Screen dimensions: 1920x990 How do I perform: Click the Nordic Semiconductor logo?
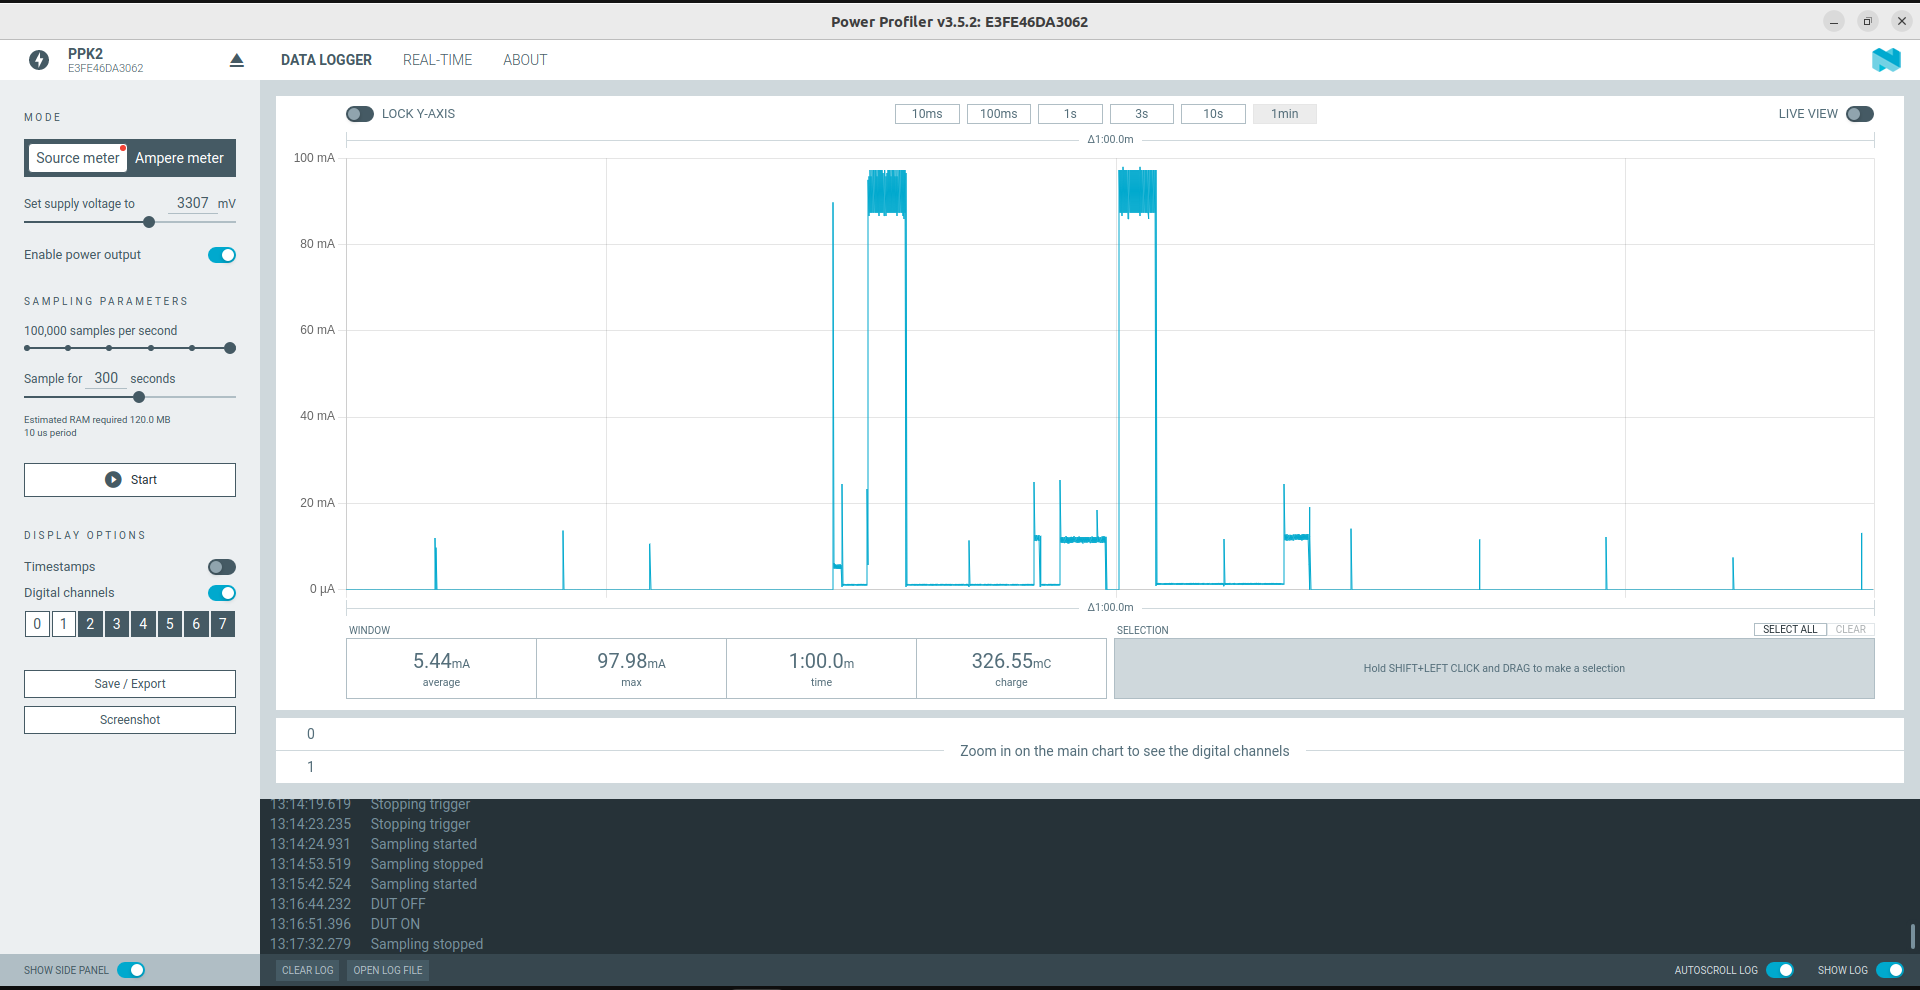coord(1887,60)
